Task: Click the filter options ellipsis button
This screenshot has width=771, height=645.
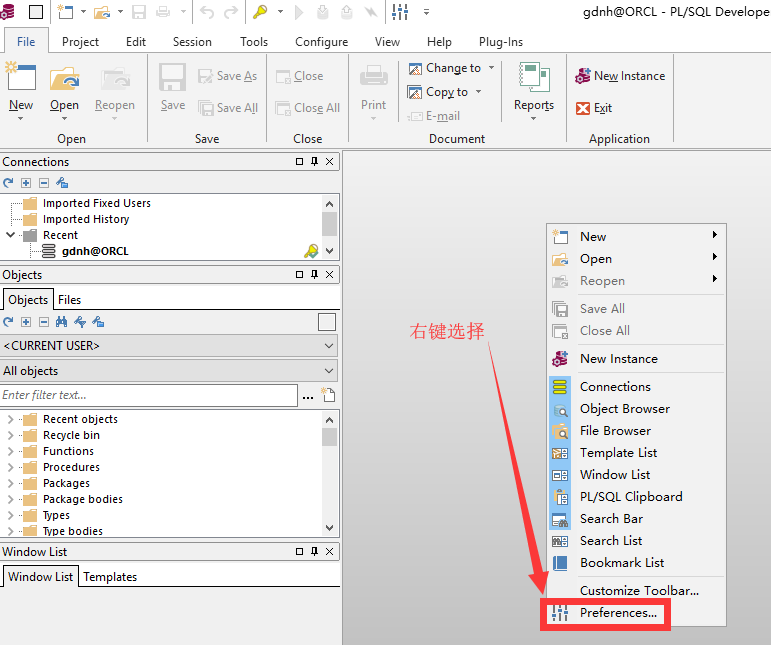Action: click(308, 396)
